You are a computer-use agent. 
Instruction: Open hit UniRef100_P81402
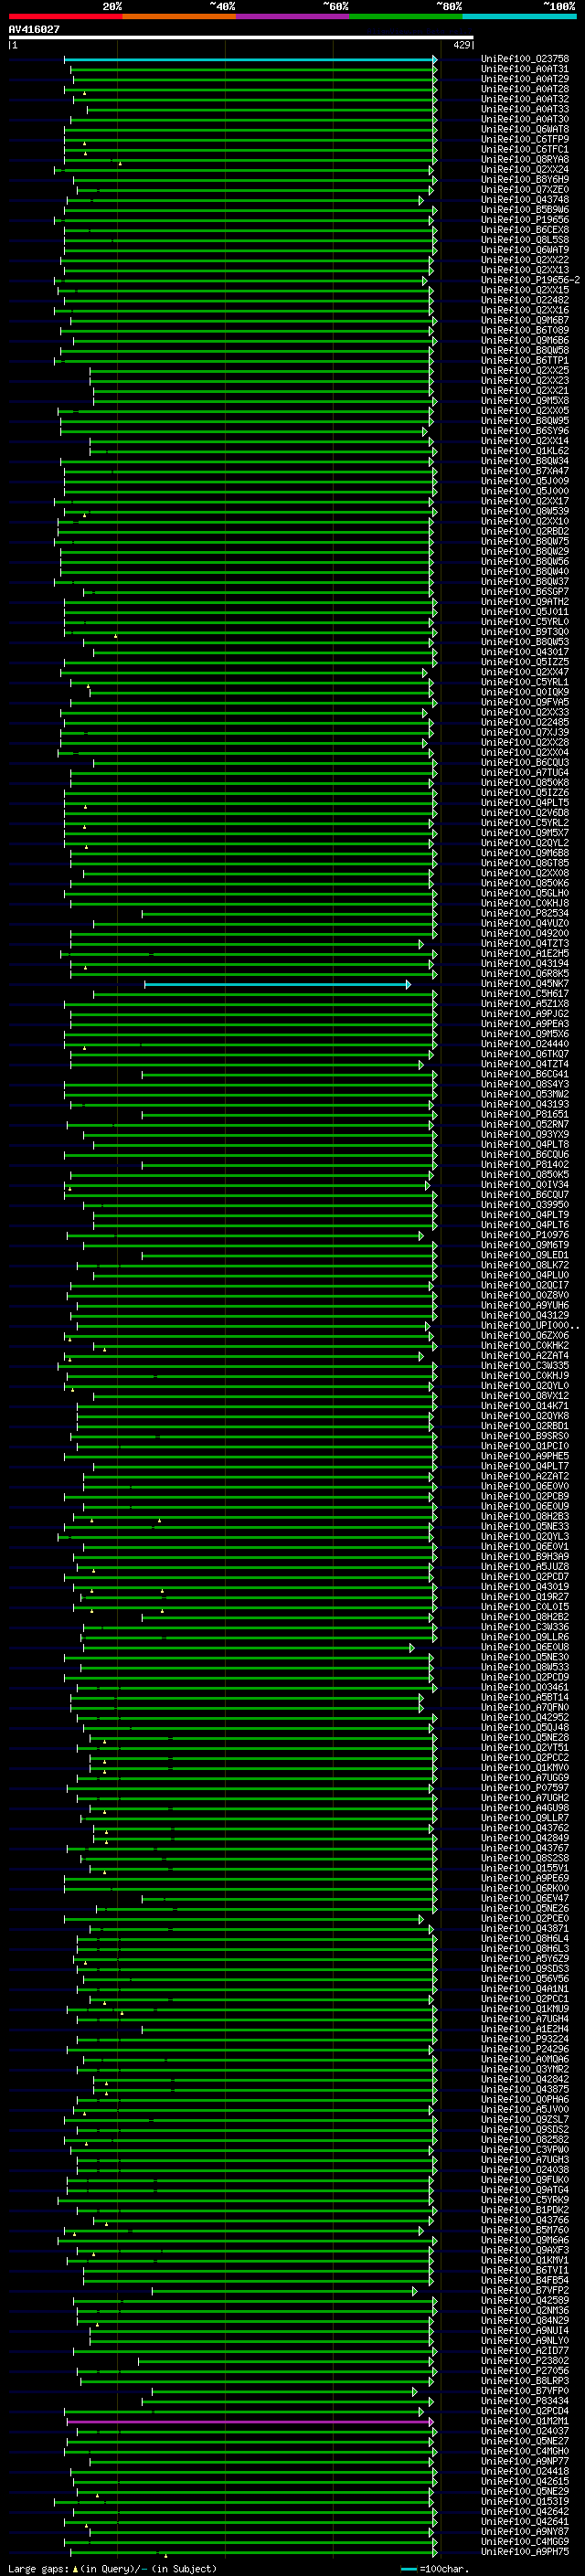pos(525,1165)
